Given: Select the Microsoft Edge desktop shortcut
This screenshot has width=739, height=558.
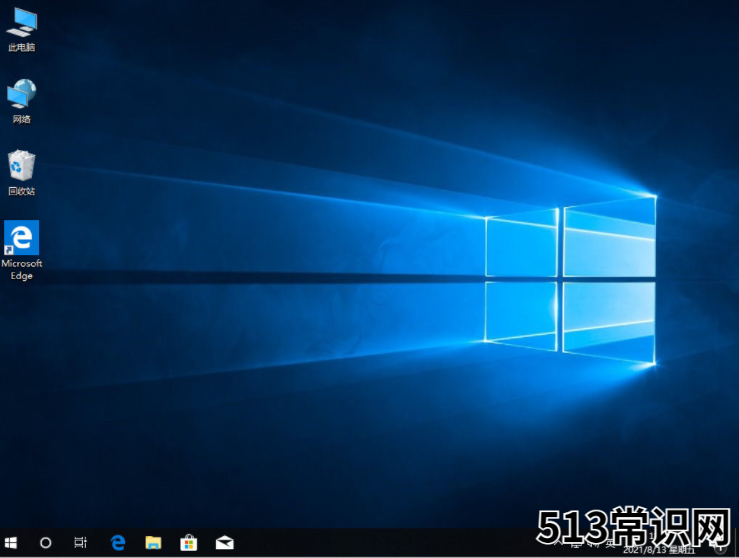Looking at the screenshot, I should [22, 250].
